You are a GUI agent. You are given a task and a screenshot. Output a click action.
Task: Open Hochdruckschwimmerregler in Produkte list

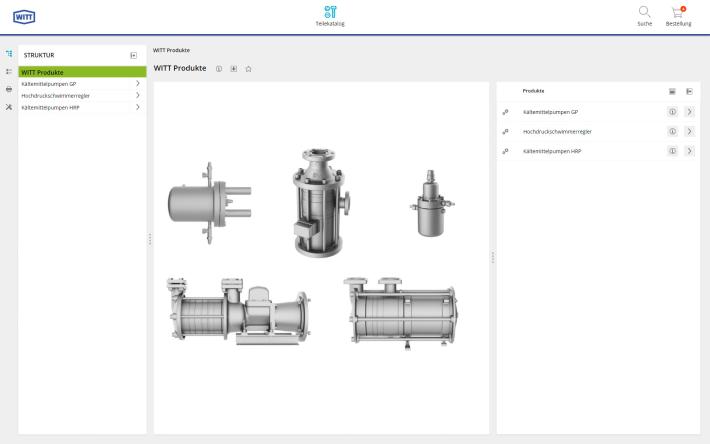(557, 132)
